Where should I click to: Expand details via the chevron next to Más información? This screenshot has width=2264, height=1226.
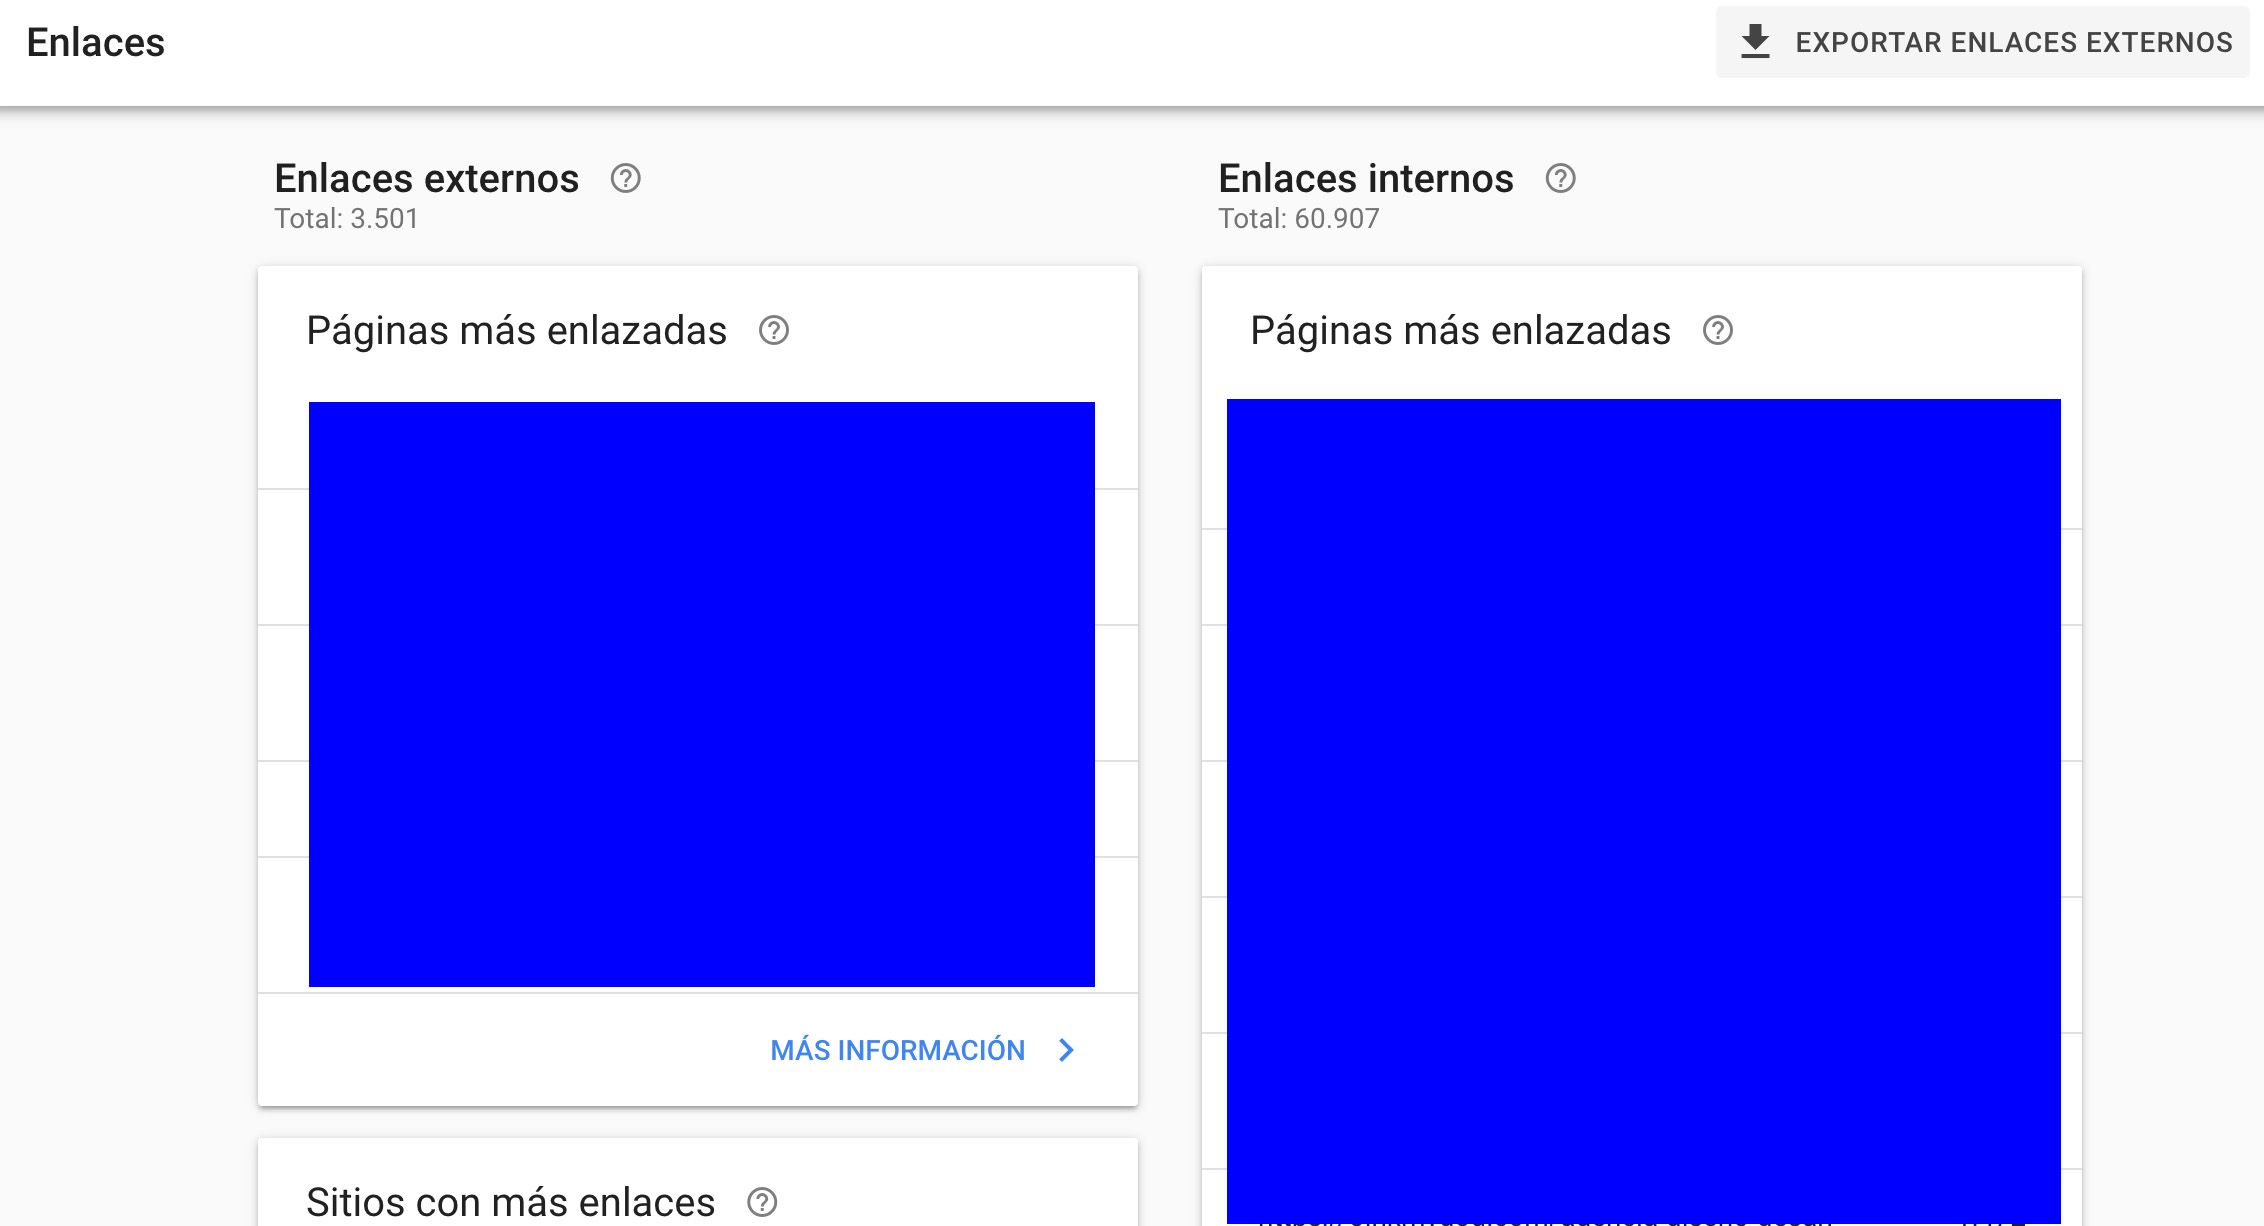(1066, 1051)
